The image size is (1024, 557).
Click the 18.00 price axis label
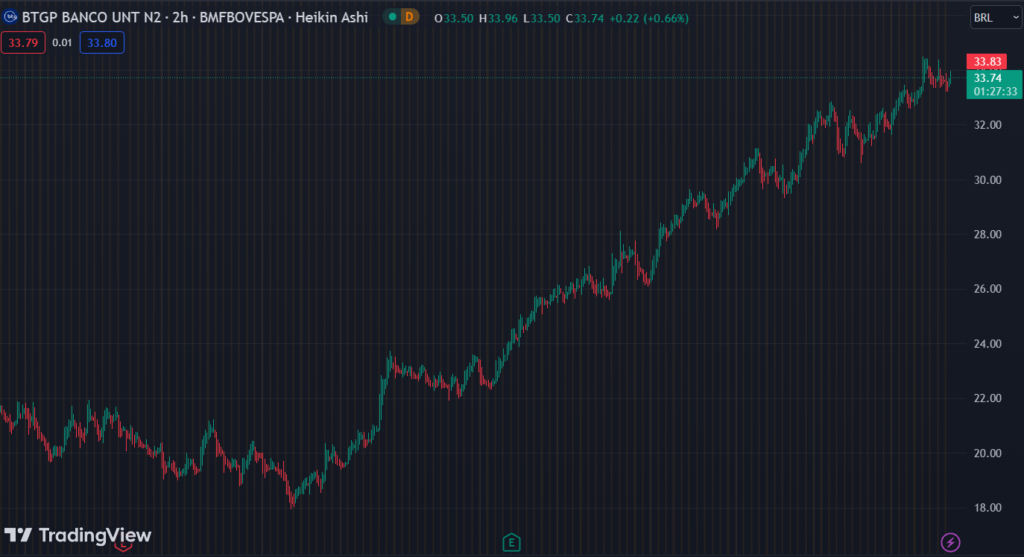click(x=987, y=507)
